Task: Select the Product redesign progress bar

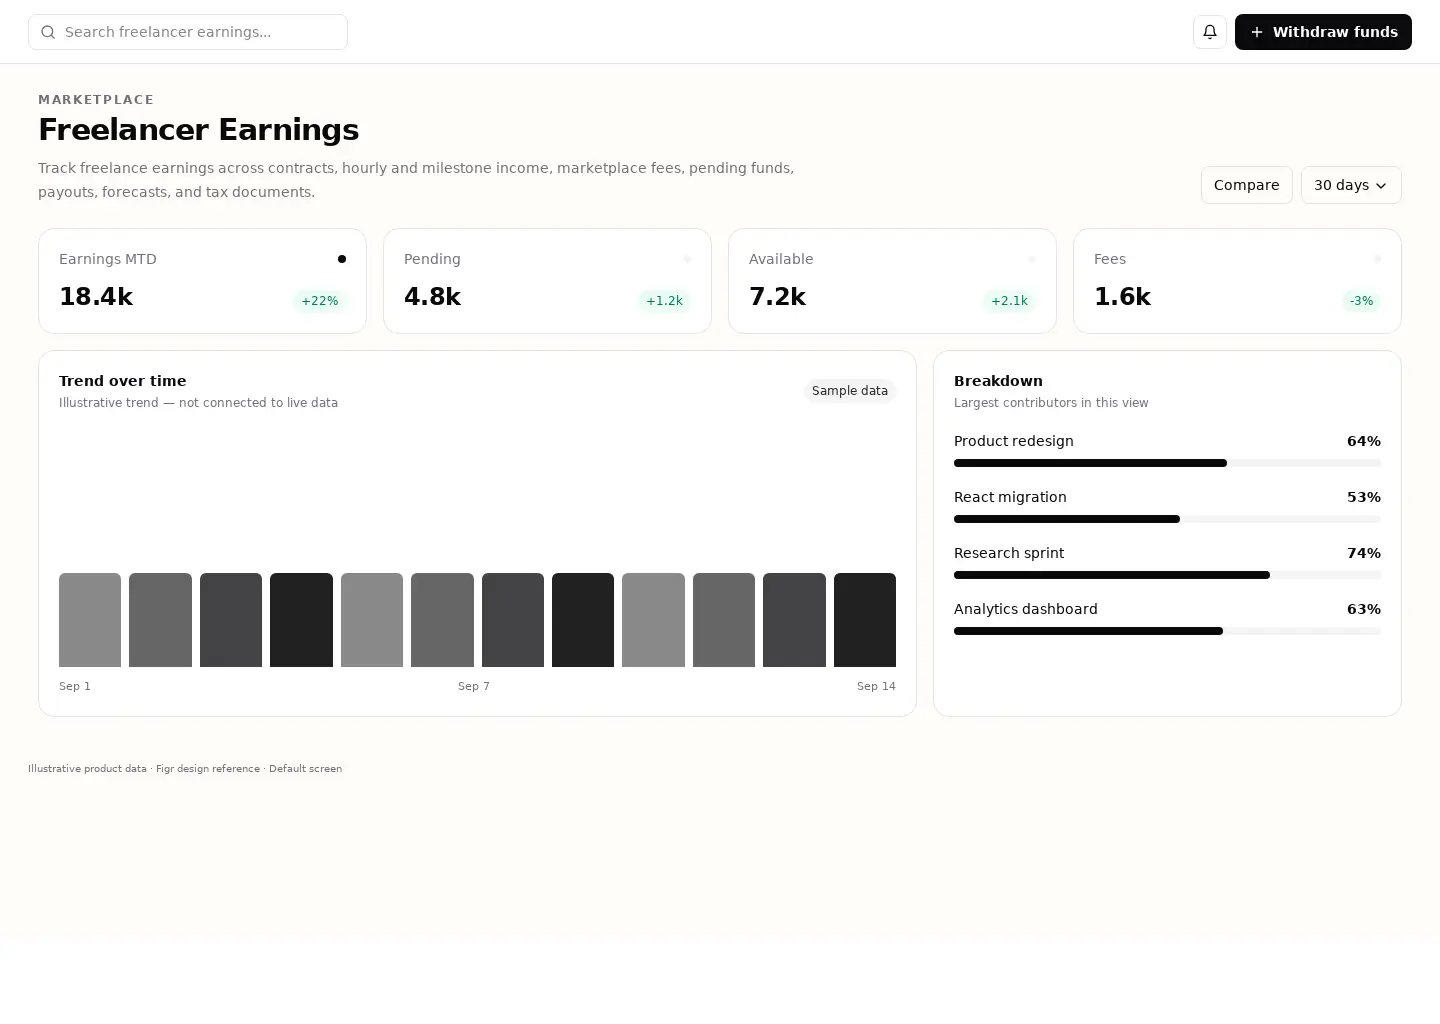Action: (1167, 463)
